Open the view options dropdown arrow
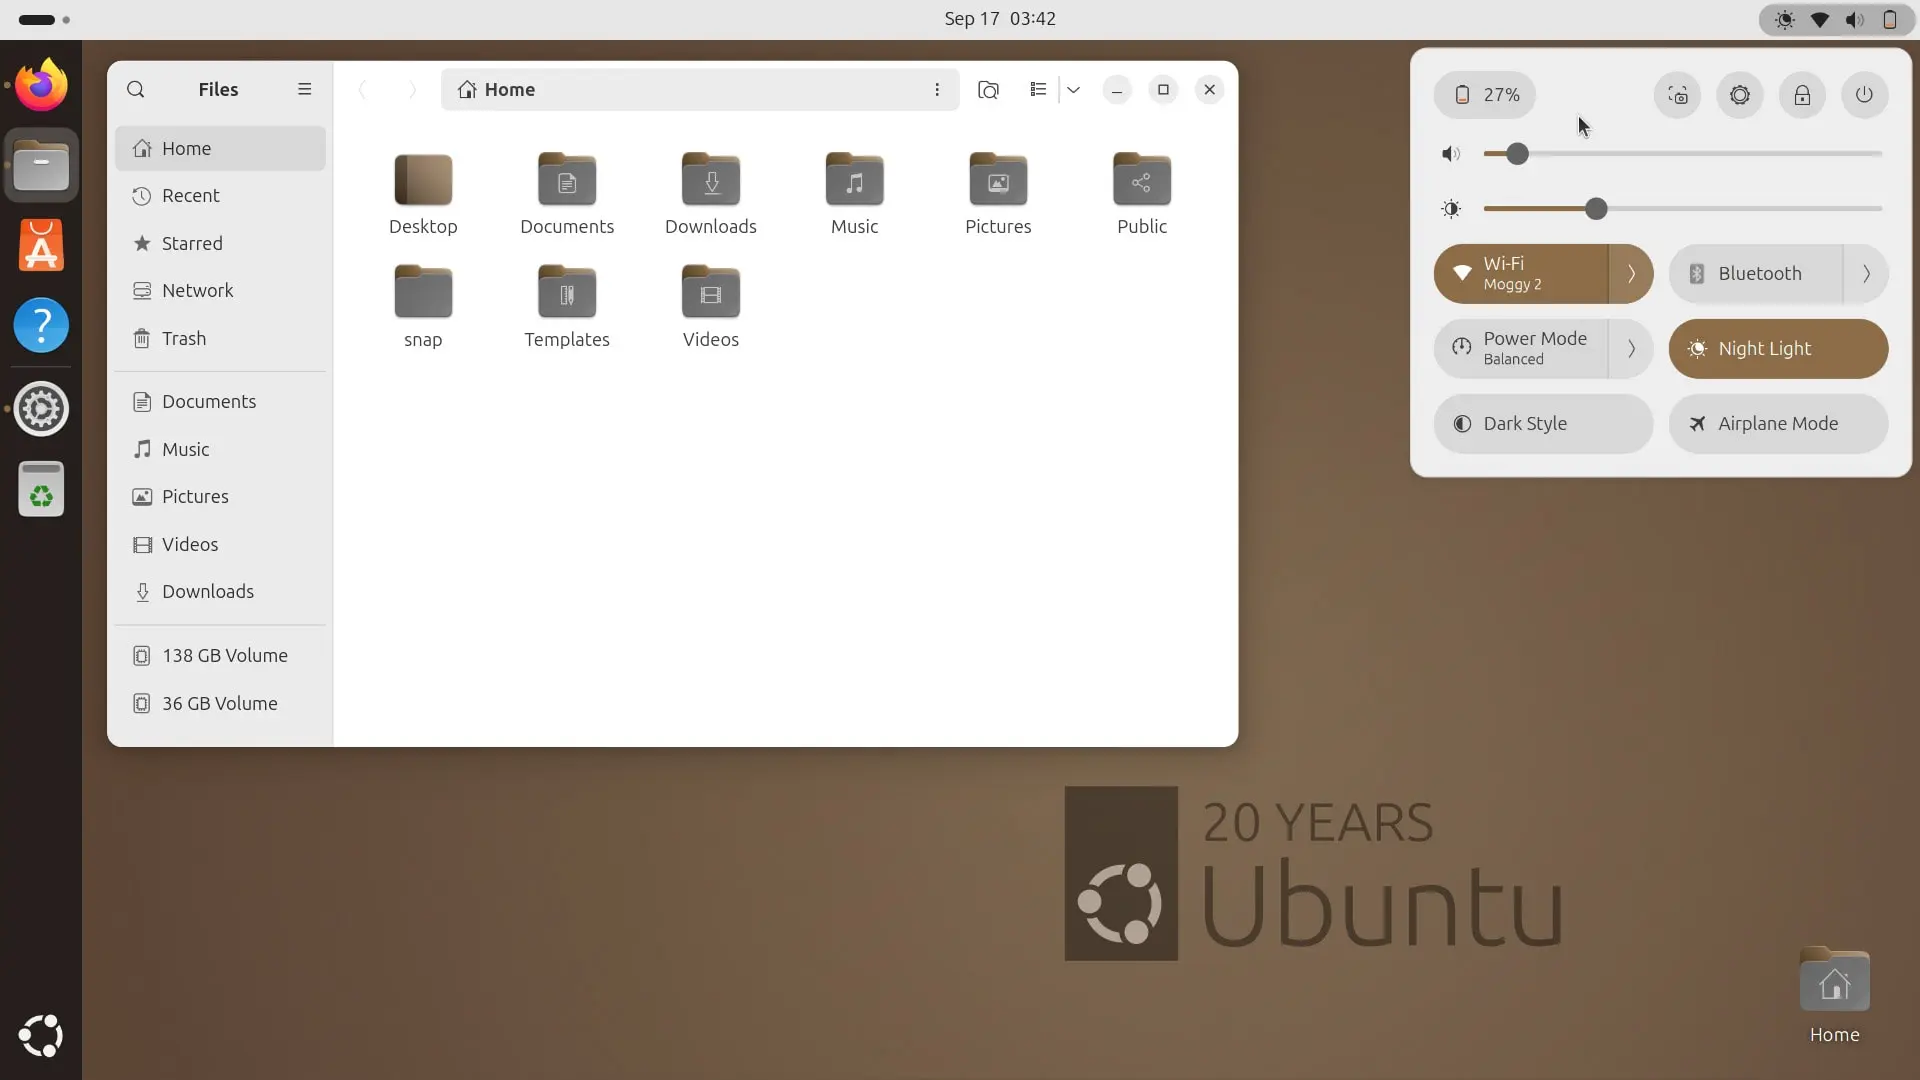 click(x=1073, y=90)
